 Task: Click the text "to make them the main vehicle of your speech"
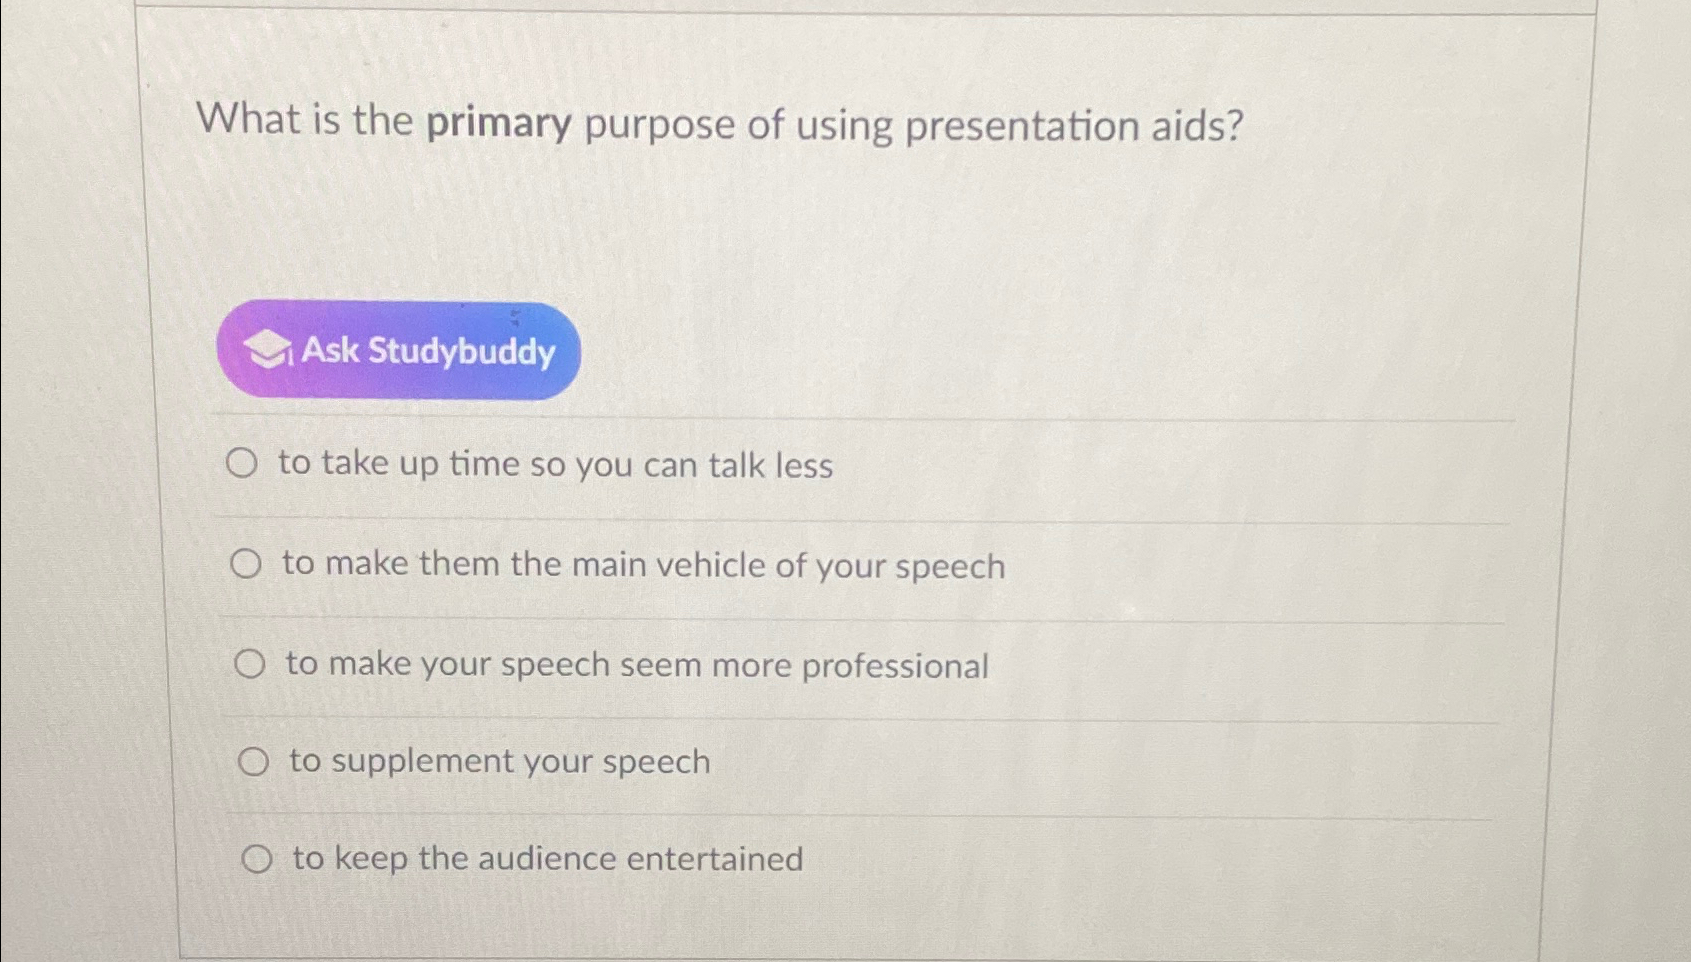644,564
